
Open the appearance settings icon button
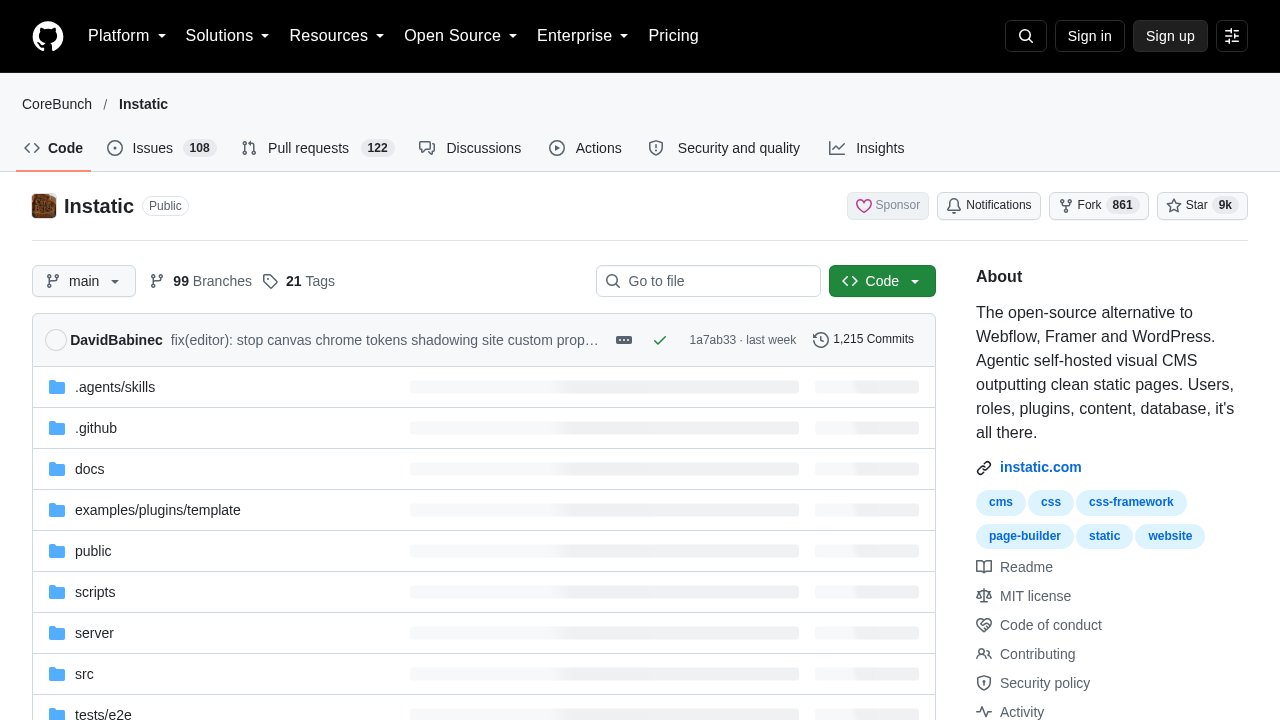[x=1232, y=36]
